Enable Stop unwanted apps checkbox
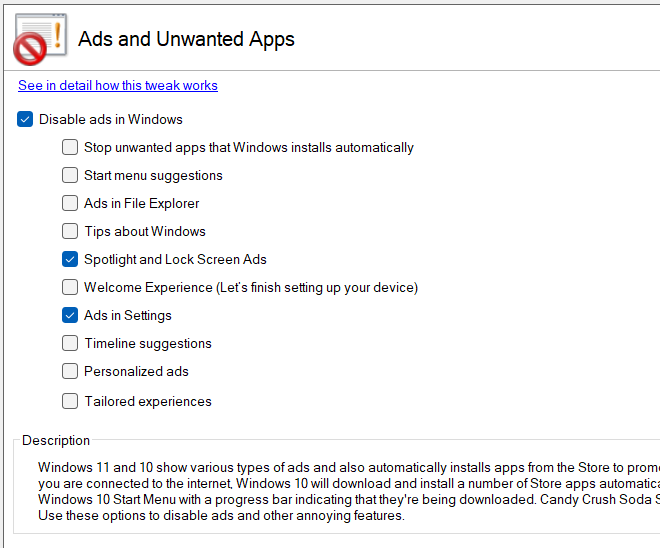The image size is (660, 548). coord(70,148)
